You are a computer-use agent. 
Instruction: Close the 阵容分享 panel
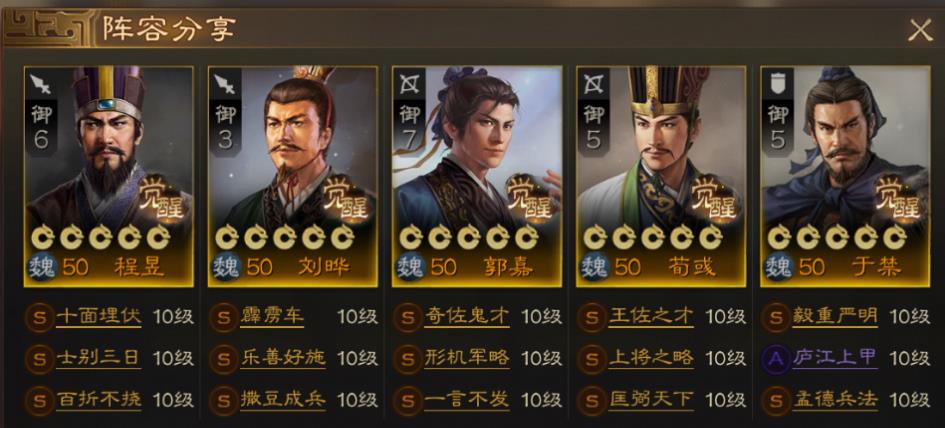coord(920,30)
